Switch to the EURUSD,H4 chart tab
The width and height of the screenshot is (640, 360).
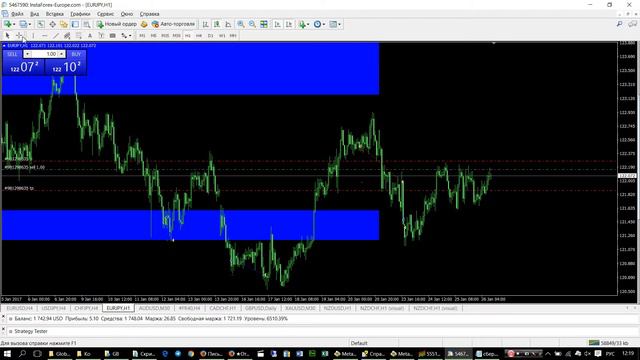(x=19, y=308)
